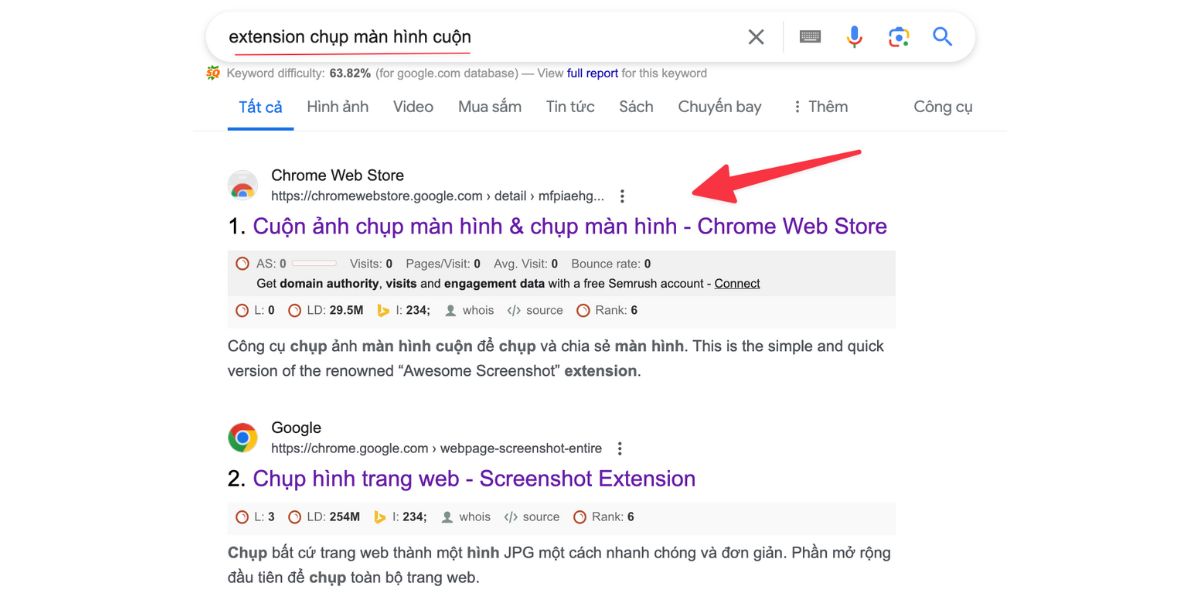Open the full report link

[x=592, y=73]
